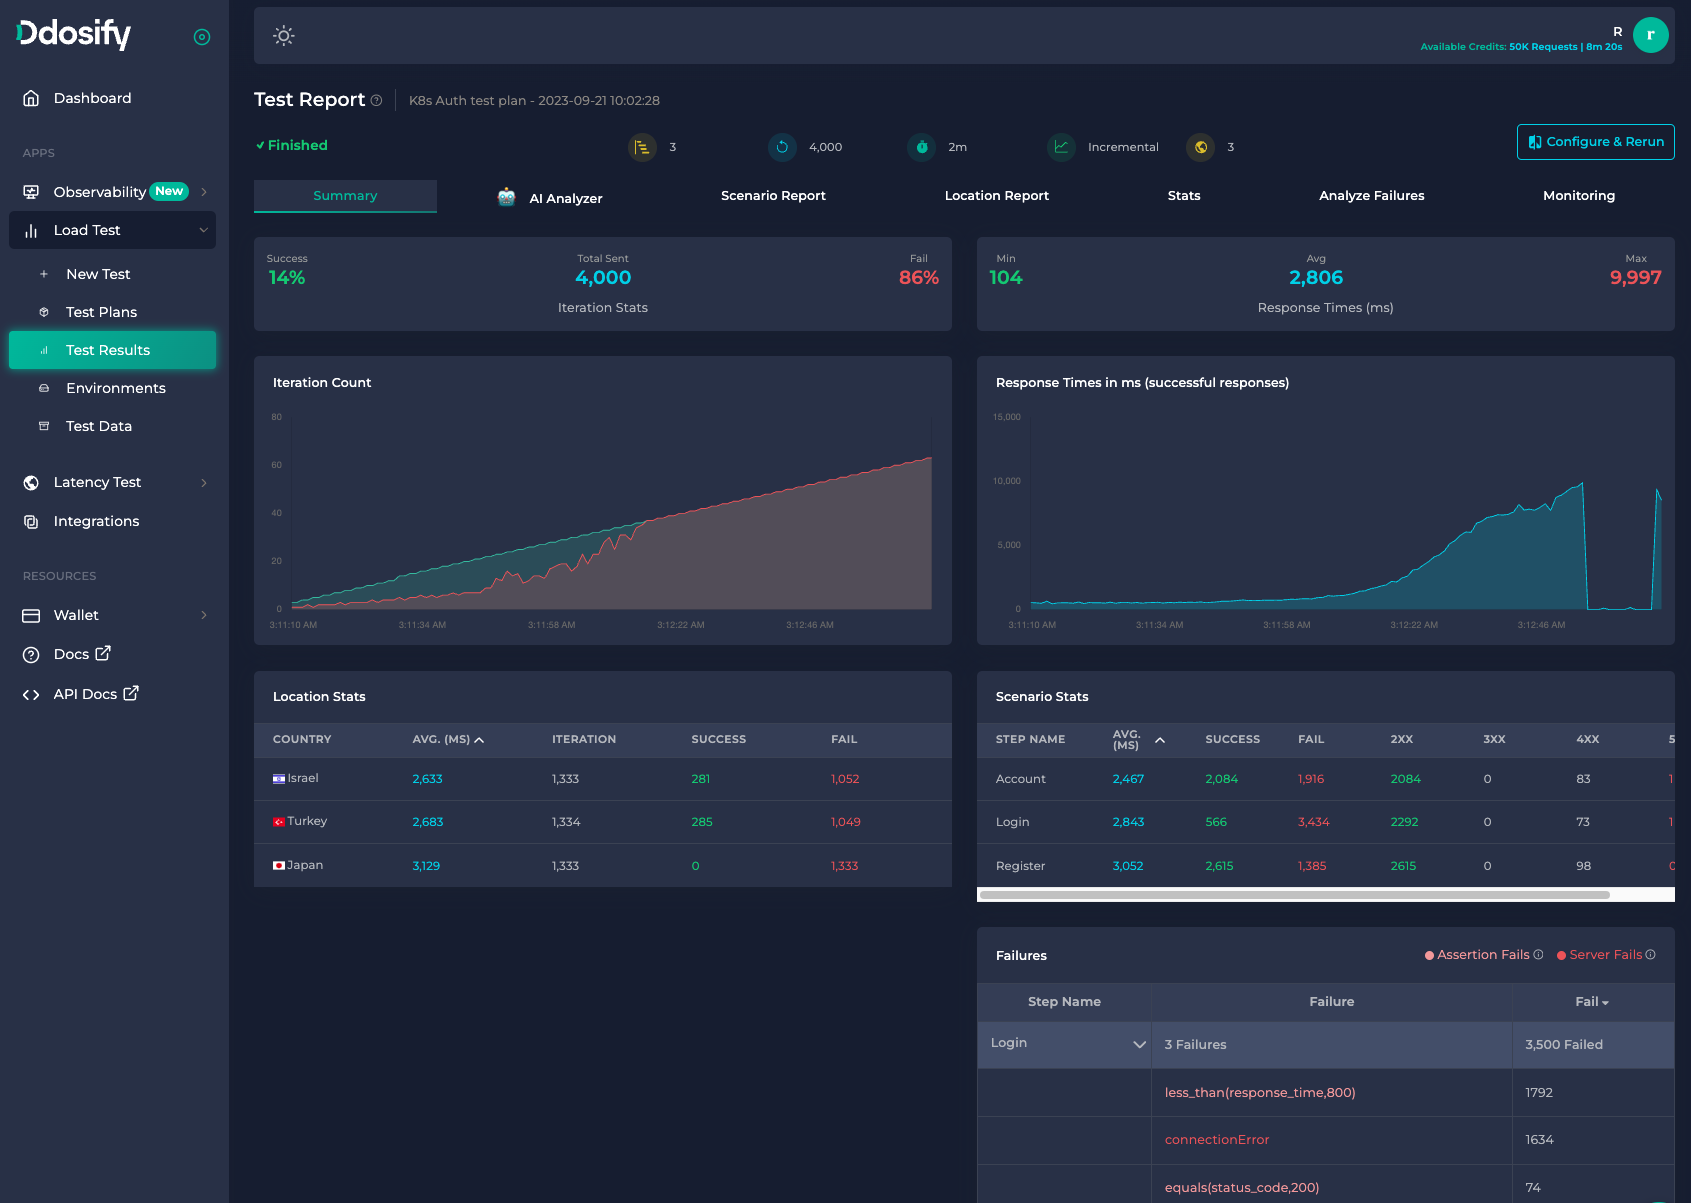Viewport: 1691px width, 1203px height.
Task: Open the Analyze Failures tab
Action: click(x=1372, y=196)
